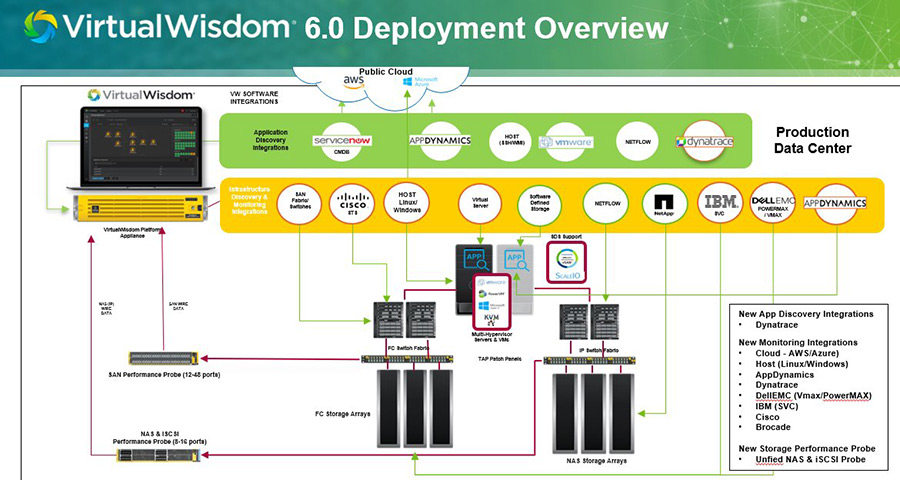Select the IBM SVC circle

[x=720, y=203]
